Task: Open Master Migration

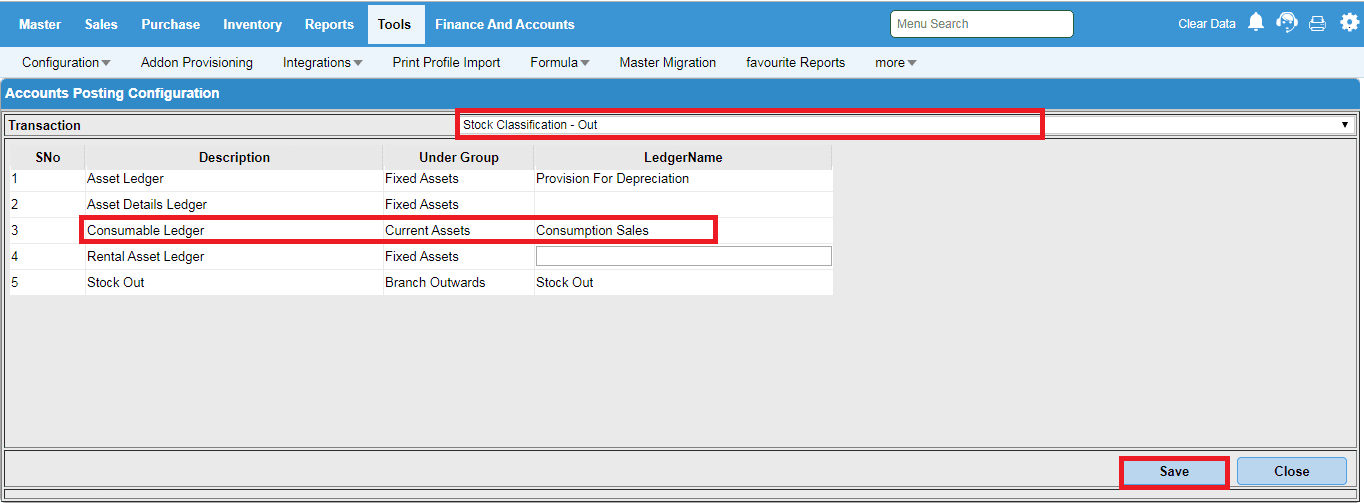Action: pyautogui.click(x=668, y=62)
